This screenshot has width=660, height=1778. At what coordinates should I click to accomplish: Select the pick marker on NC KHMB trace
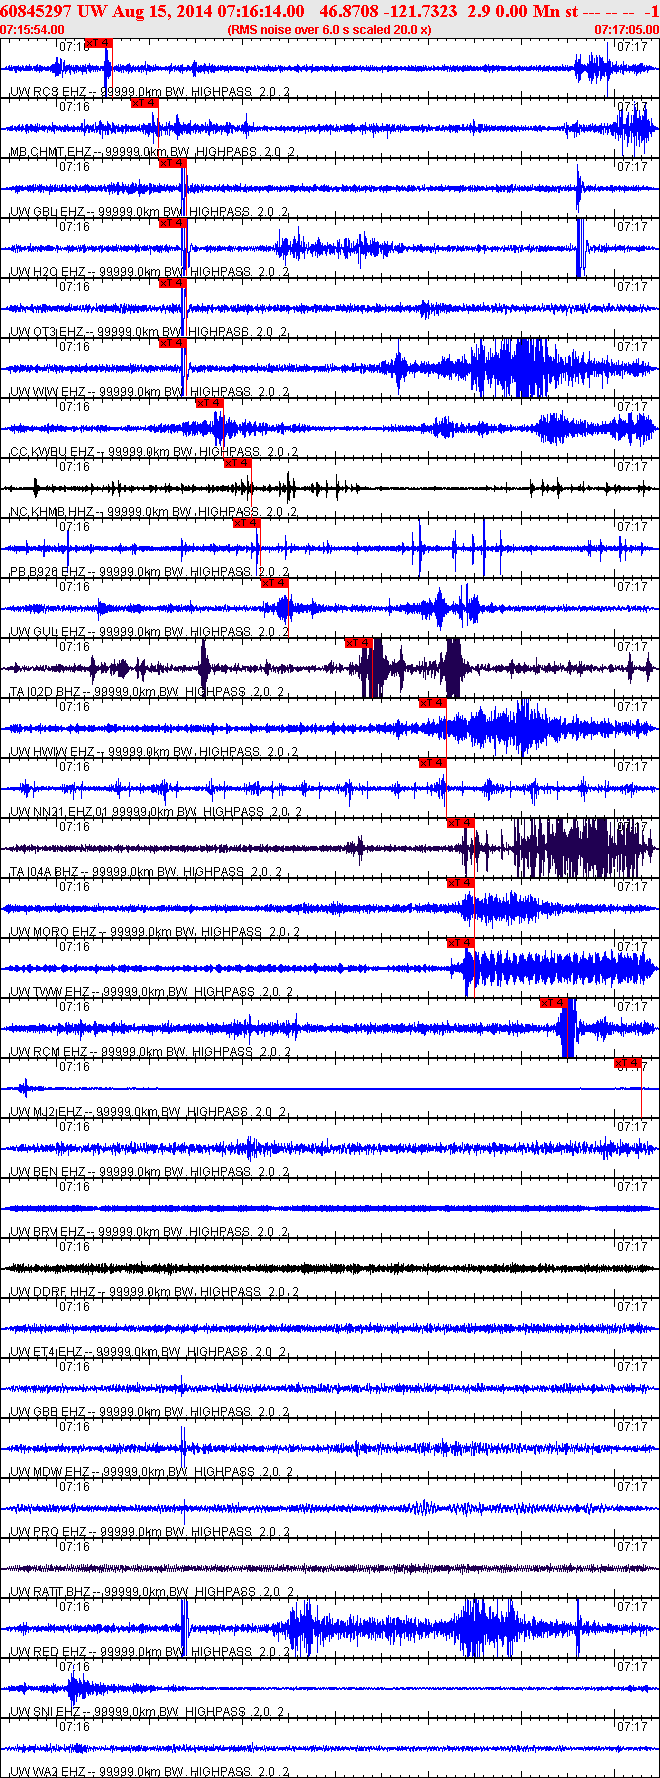(237, 463)
